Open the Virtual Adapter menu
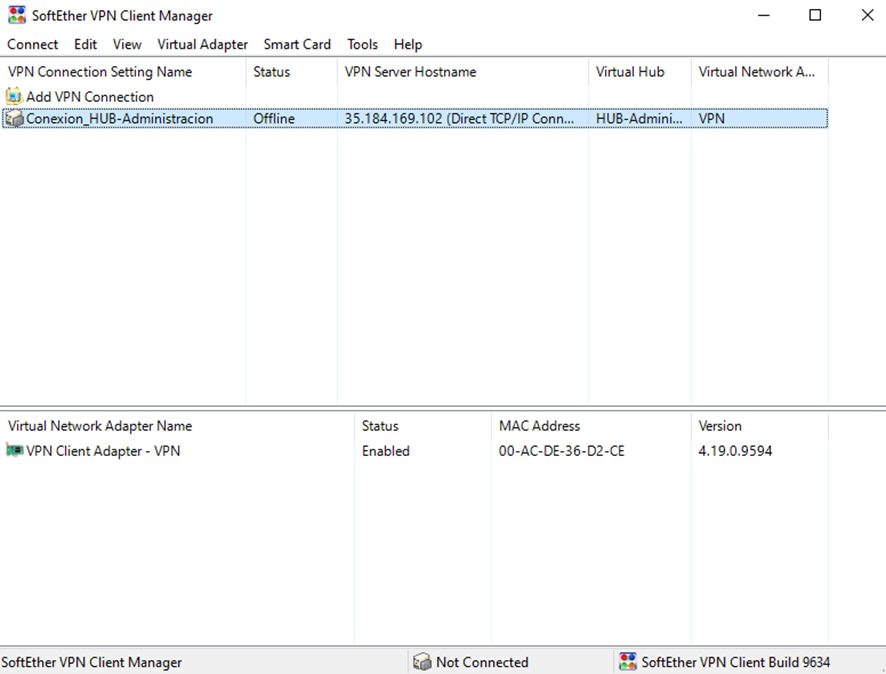 (x=202, y=44)
